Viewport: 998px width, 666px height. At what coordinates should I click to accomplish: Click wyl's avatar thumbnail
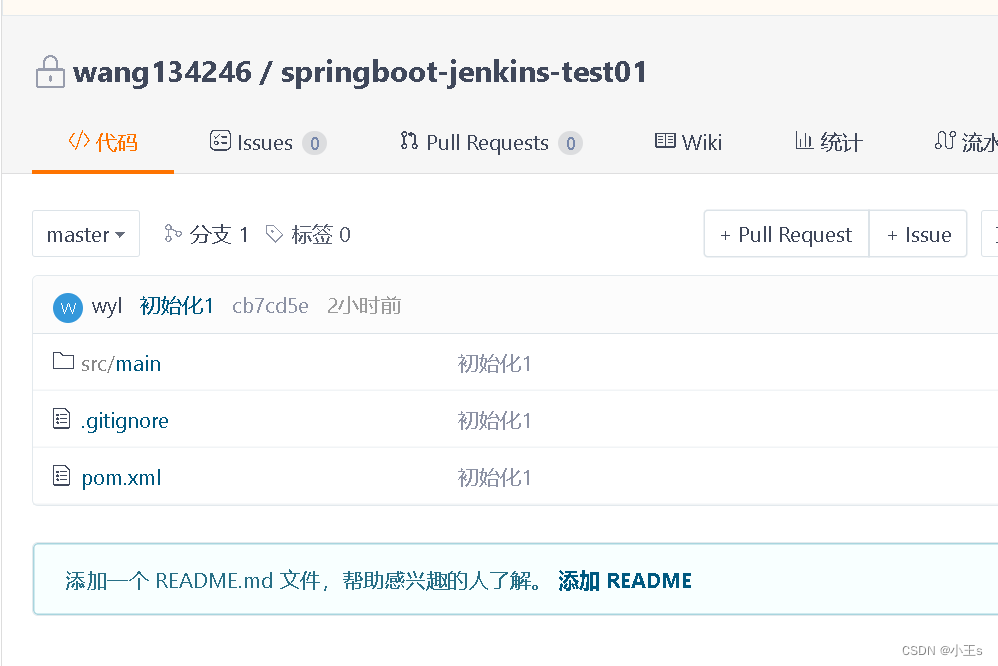pos(67,307)
